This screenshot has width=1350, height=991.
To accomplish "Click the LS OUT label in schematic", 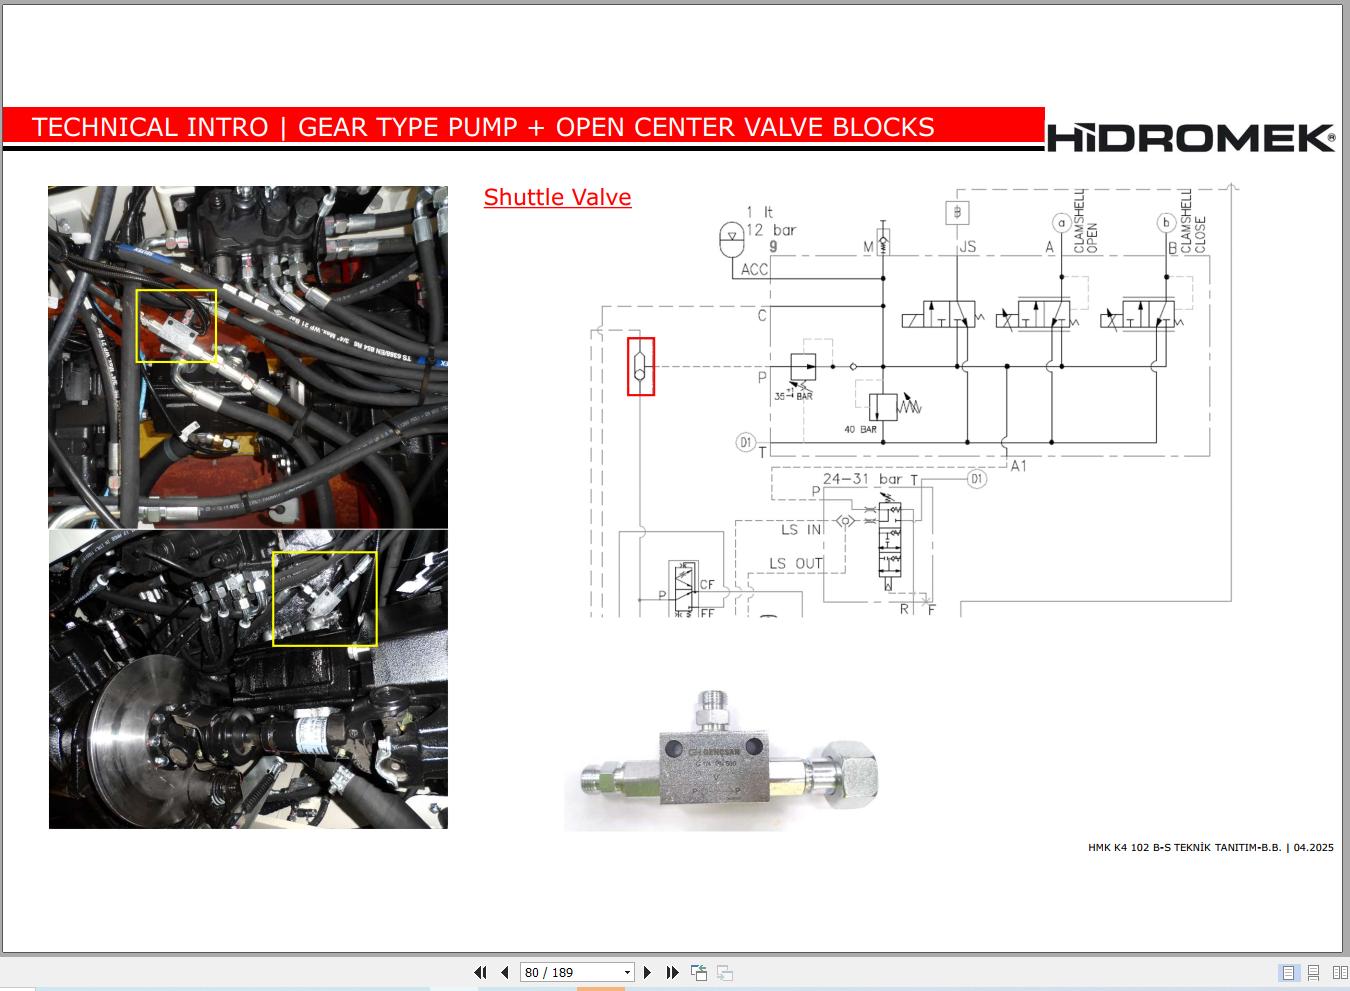I will [x=795, y=563].
